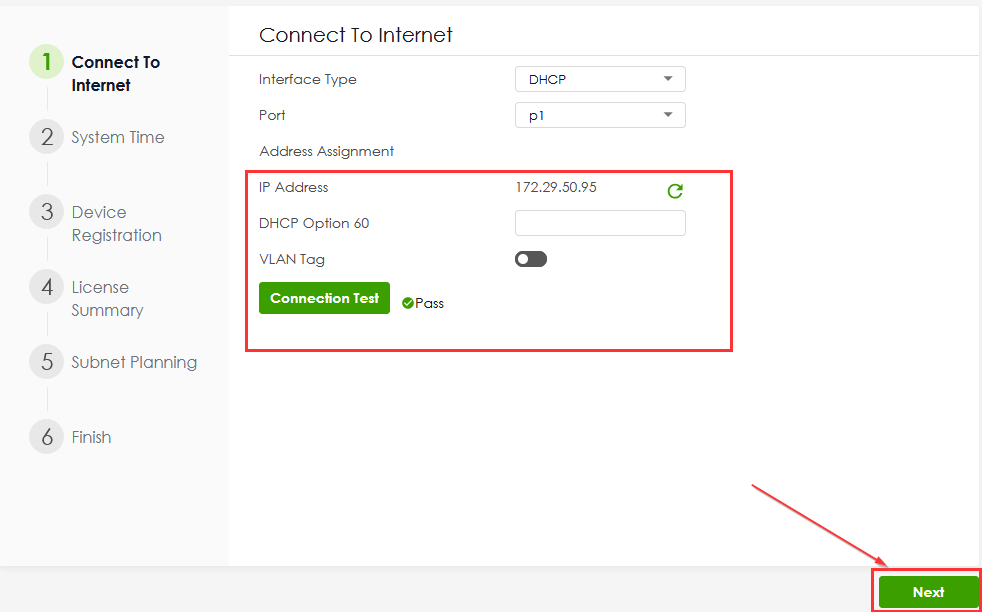Click the green Pass checkmark icon
982x612 pixels.
[x=407, y=303]
